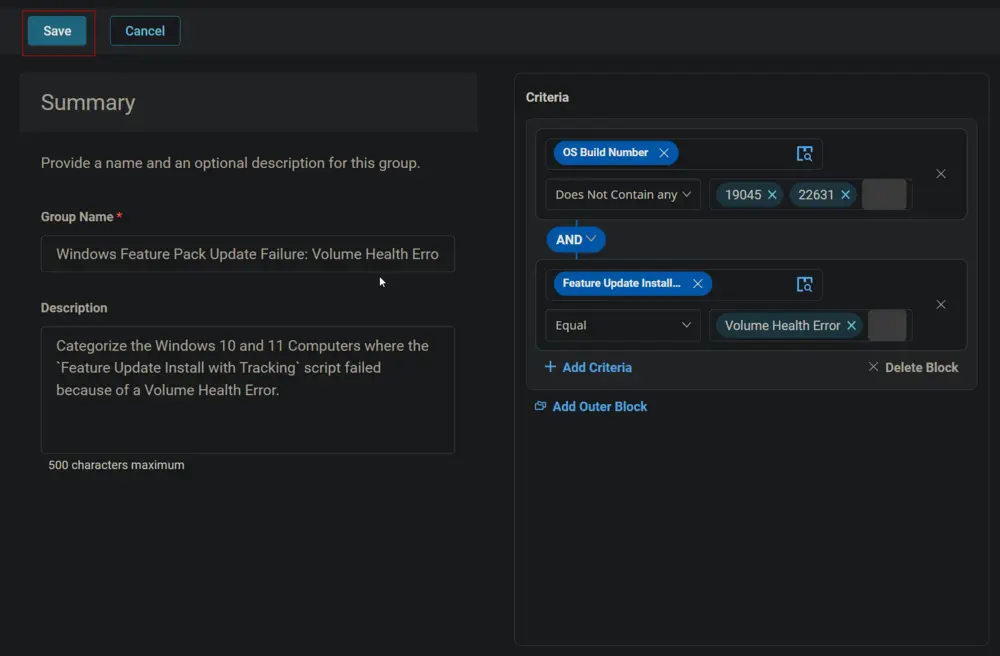Edit the Group Name field
The image size is (1000, 656).
pyautogui.click(x=247, y=254)
